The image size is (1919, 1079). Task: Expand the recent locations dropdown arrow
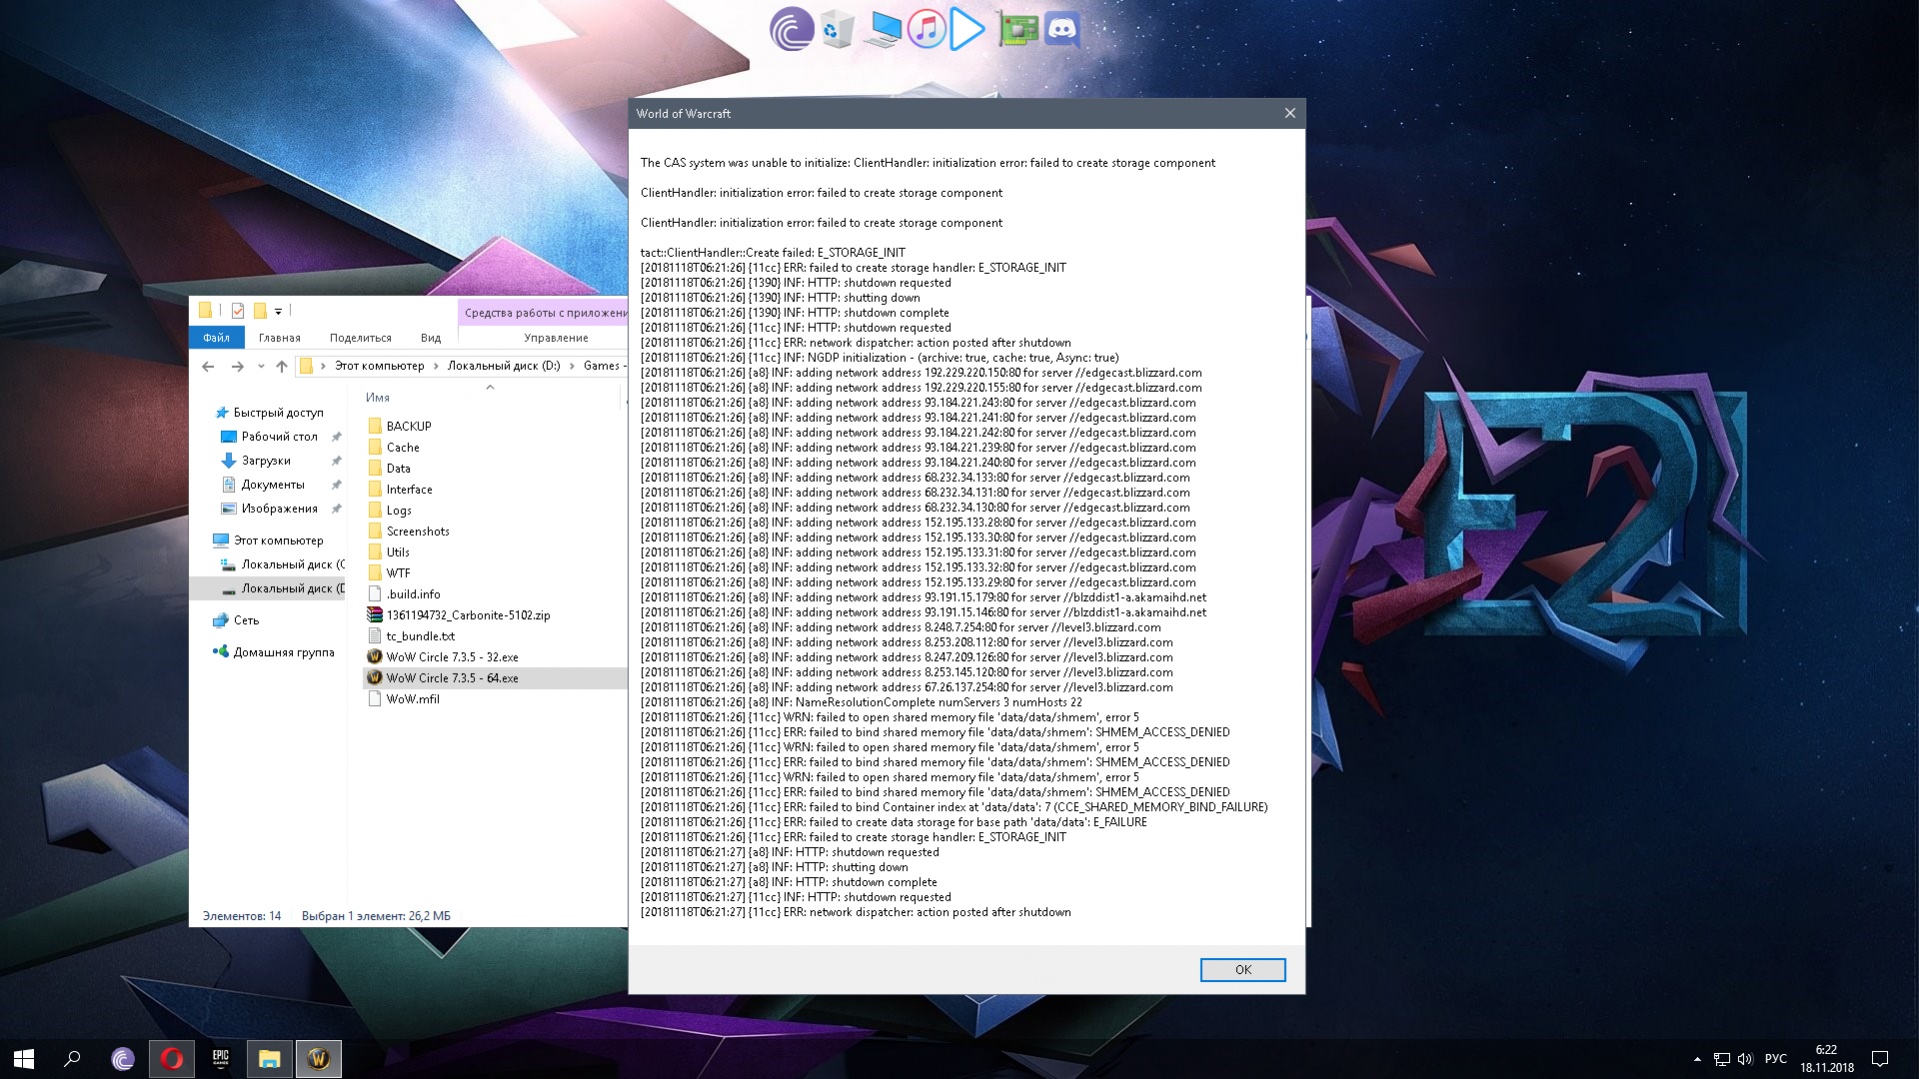click(x=261, y=366)
